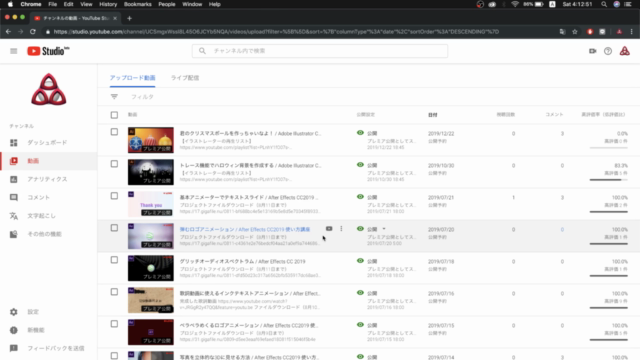Select the ペラペラめくるロゴ video checkbox
Viewport: 640px width, 360px height.
[x=114, y=324]
